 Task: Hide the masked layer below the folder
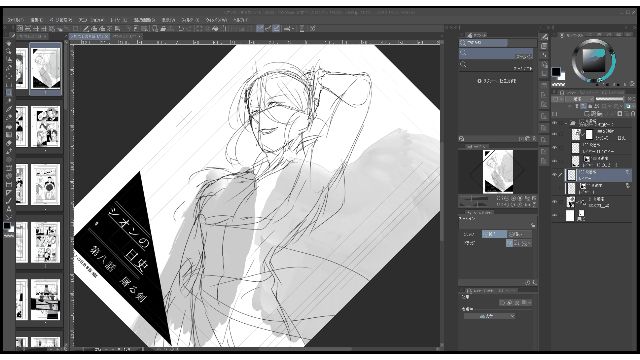[x=555, y=134]
